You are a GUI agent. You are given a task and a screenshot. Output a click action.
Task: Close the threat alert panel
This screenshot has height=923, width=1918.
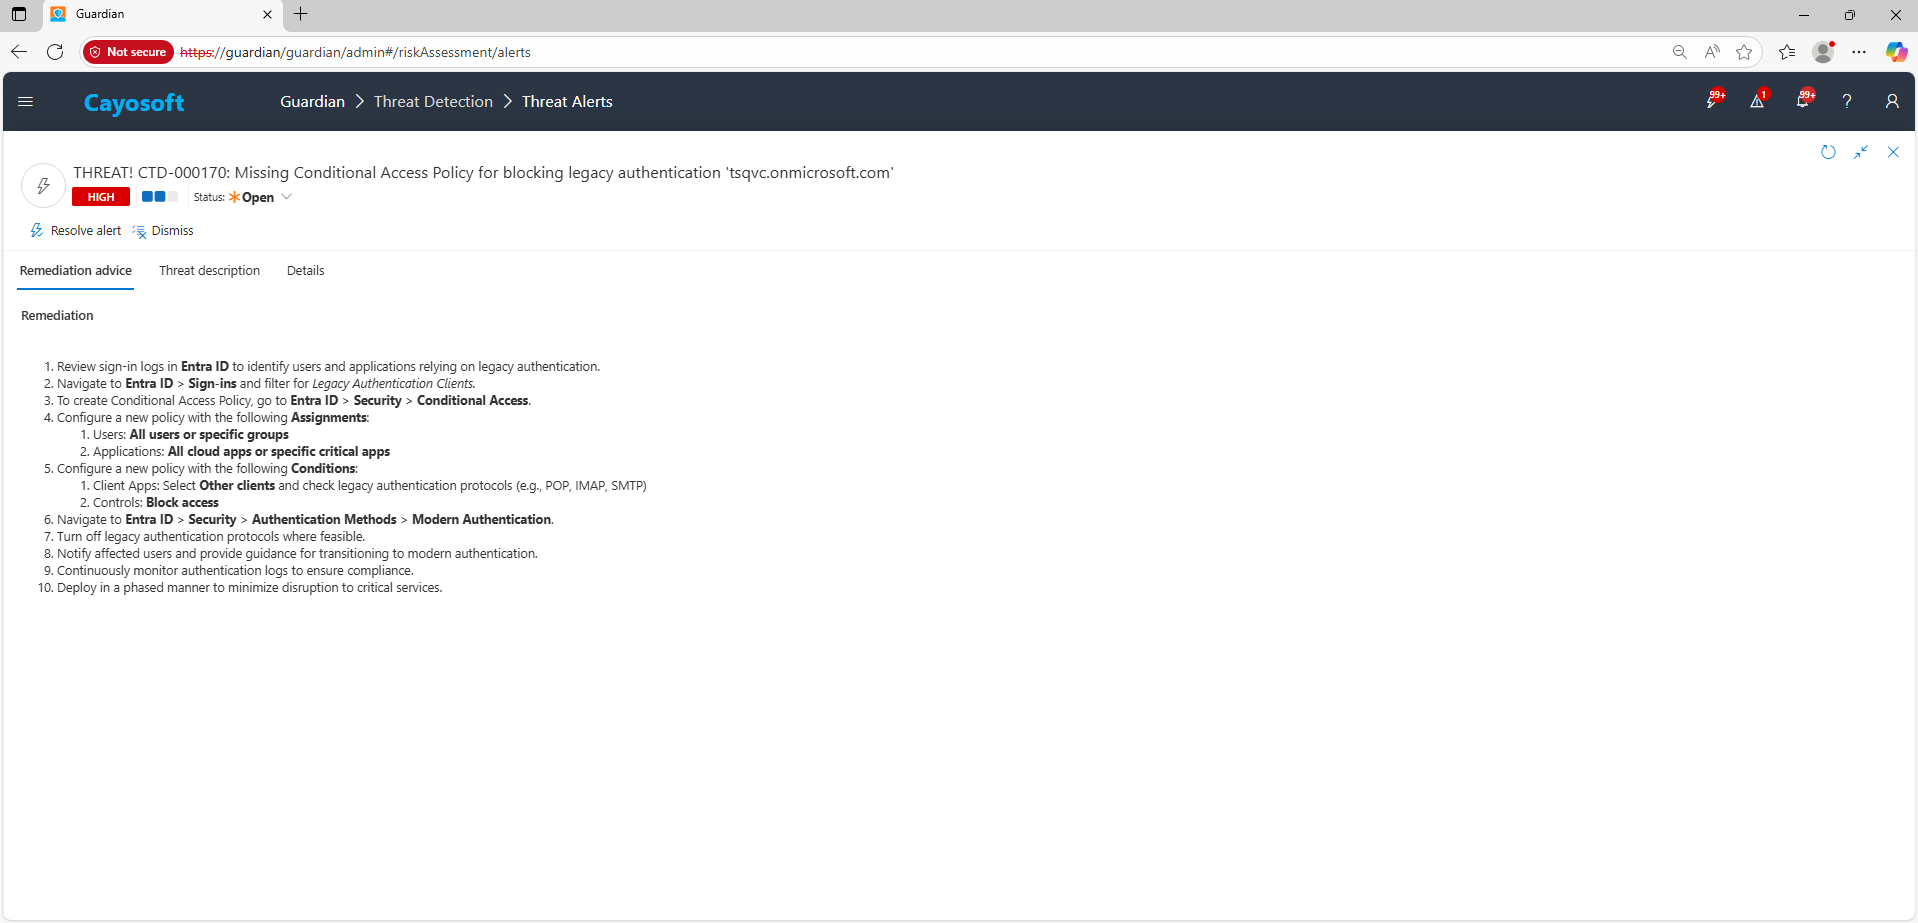pyautogui.click(x=1893, y=152)
